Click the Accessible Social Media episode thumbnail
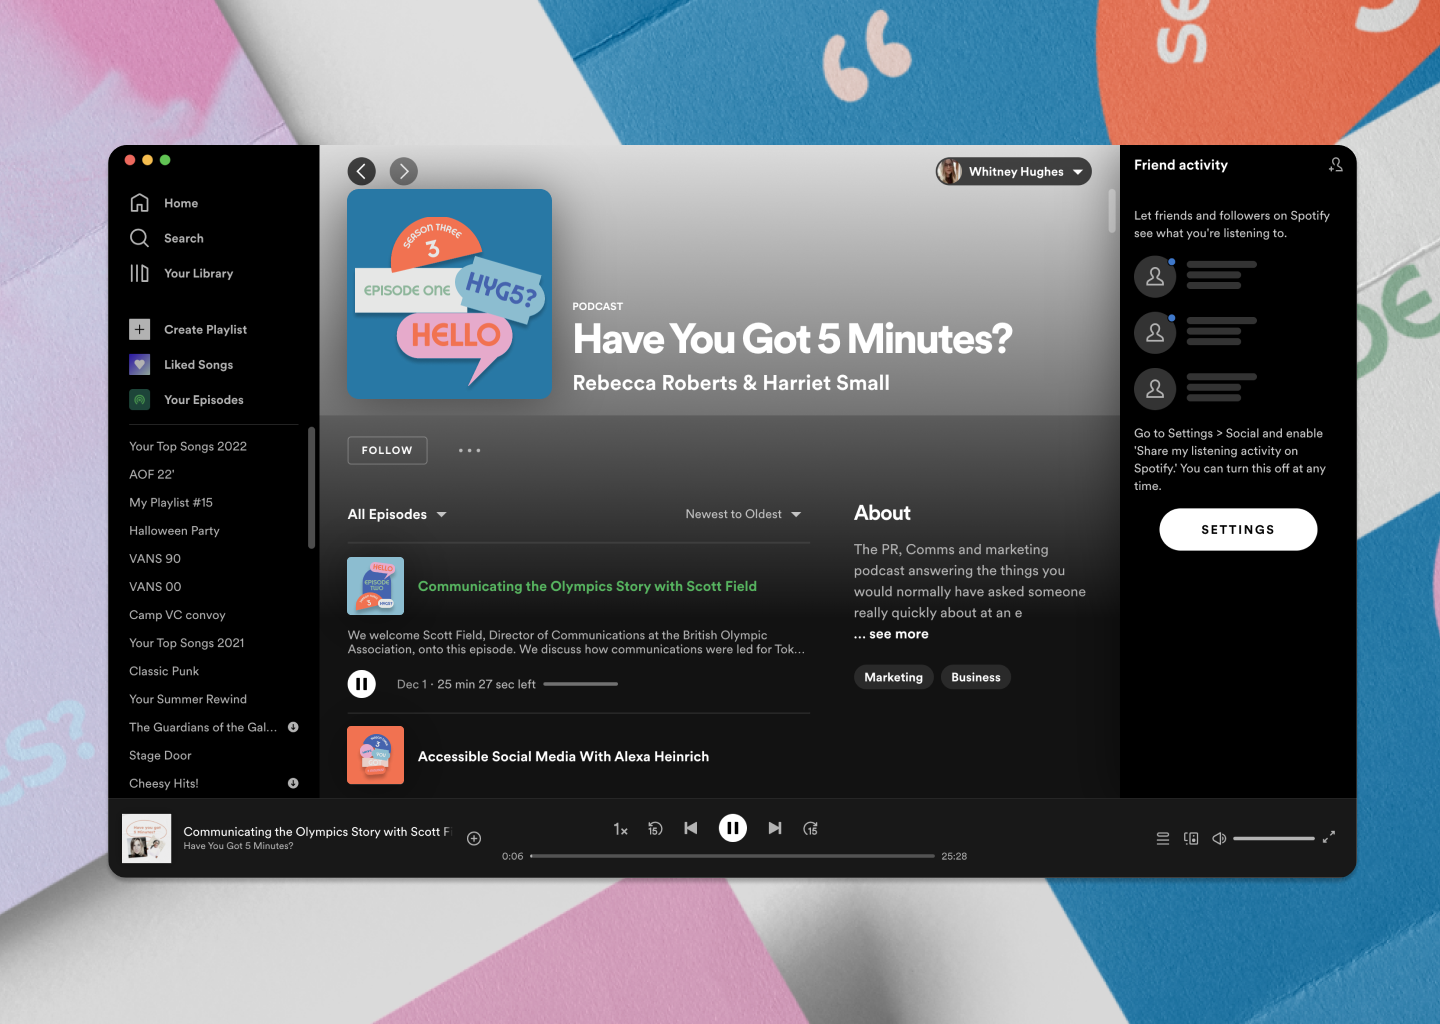The image size is (1440, 1024). click(x=375, y=755)
